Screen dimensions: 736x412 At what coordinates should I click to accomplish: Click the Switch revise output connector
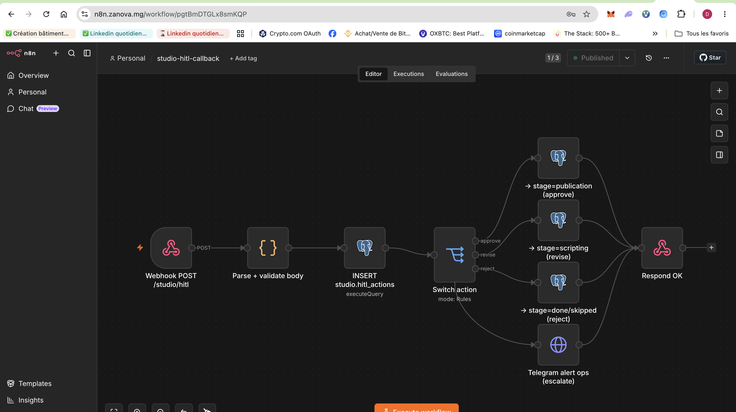475,255
